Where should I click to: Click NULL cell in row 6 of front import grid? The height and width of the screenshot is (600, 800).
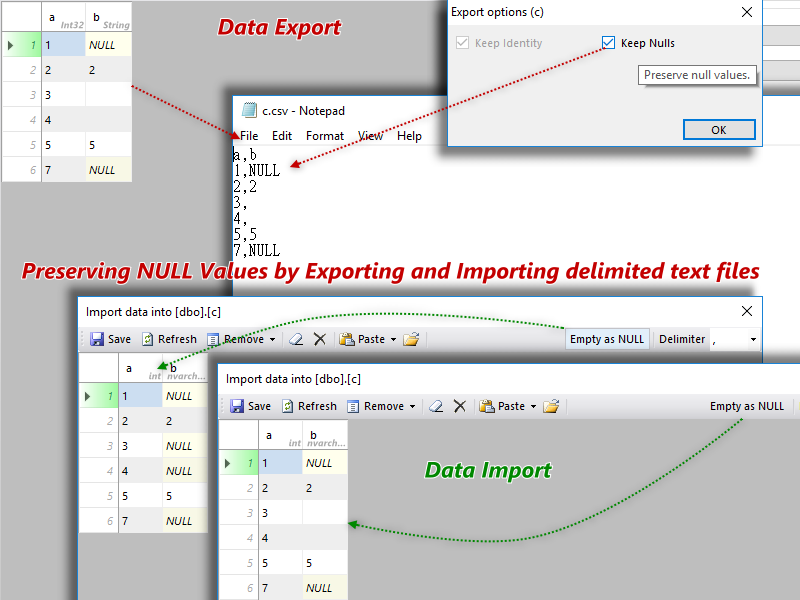click(325, 588)
